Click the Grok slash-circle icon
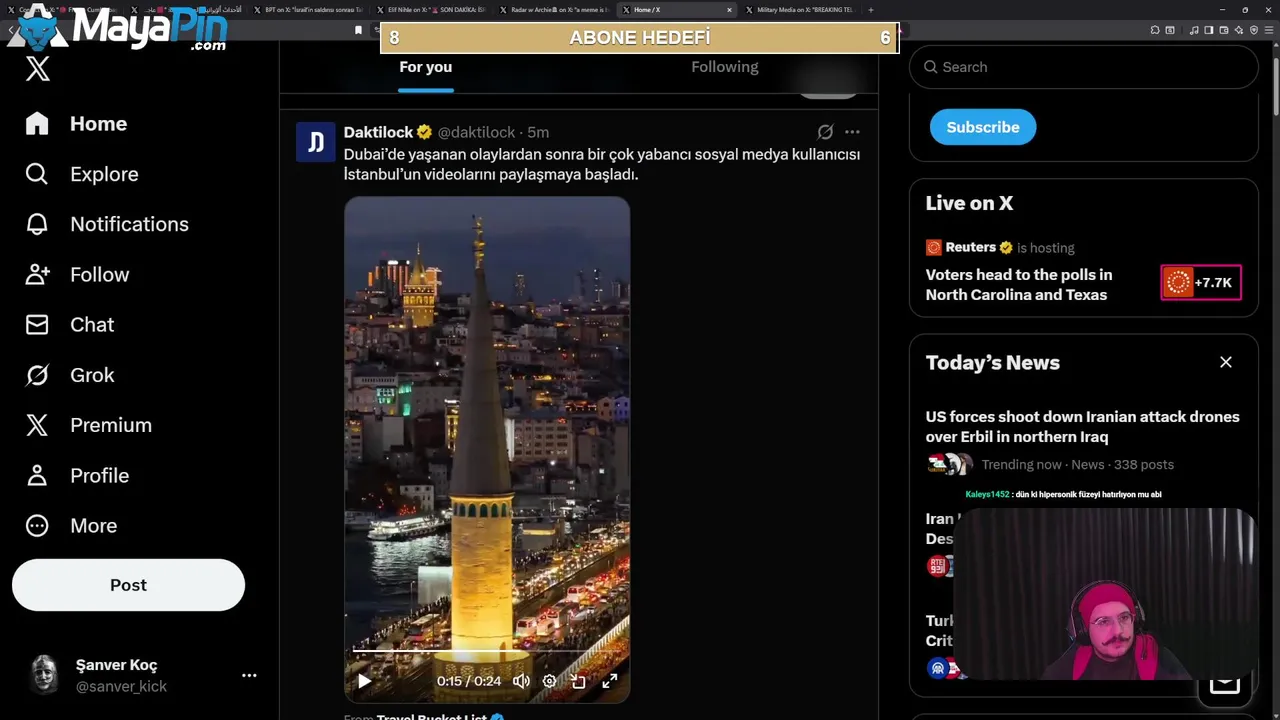 (37, 375)
